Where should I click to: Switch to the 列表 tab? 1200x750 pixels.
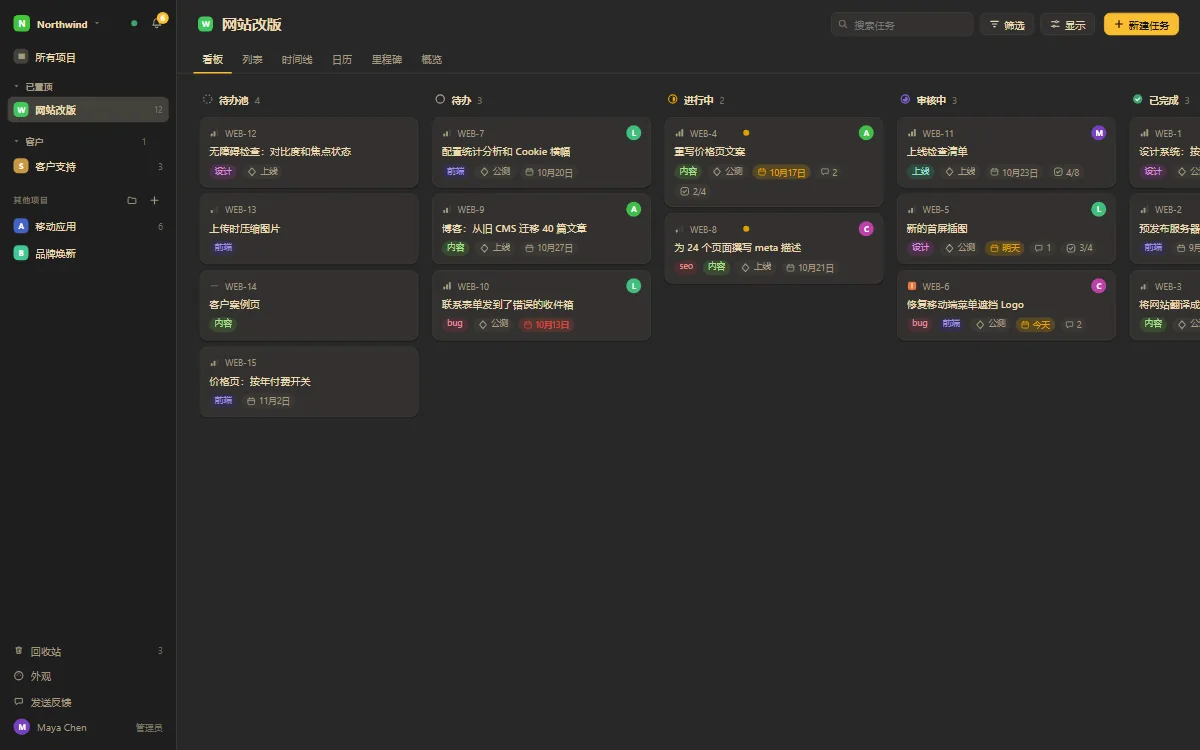pos(252,60)
